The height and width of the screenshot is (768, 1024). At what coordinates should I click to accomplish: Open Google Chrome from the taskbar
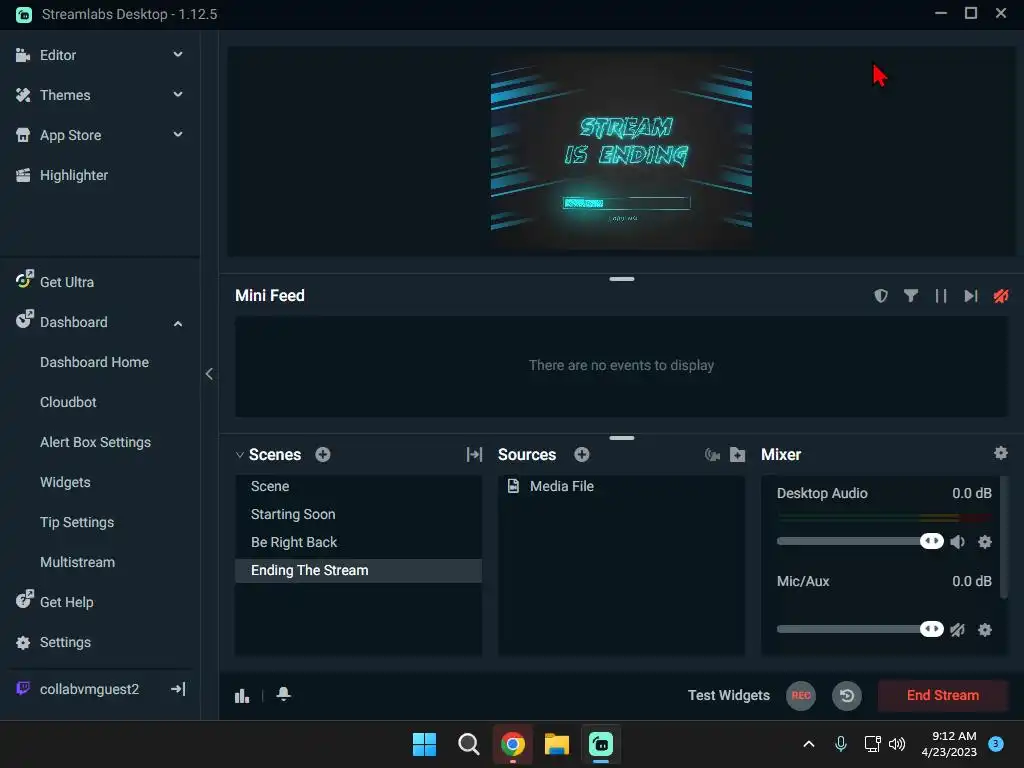coord(513,744)
